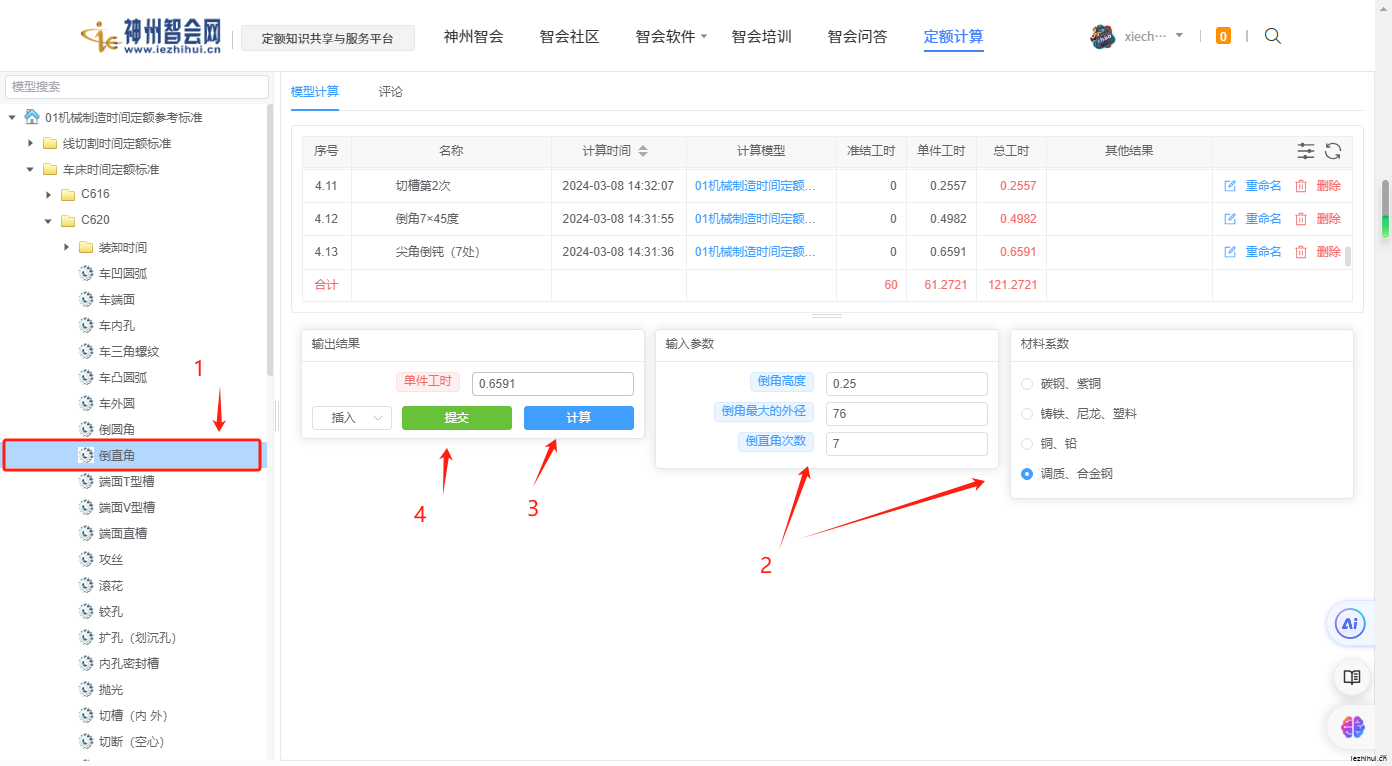Click the 攻丝 model icon
1392x766 pixels.
[x=86, y=559]
